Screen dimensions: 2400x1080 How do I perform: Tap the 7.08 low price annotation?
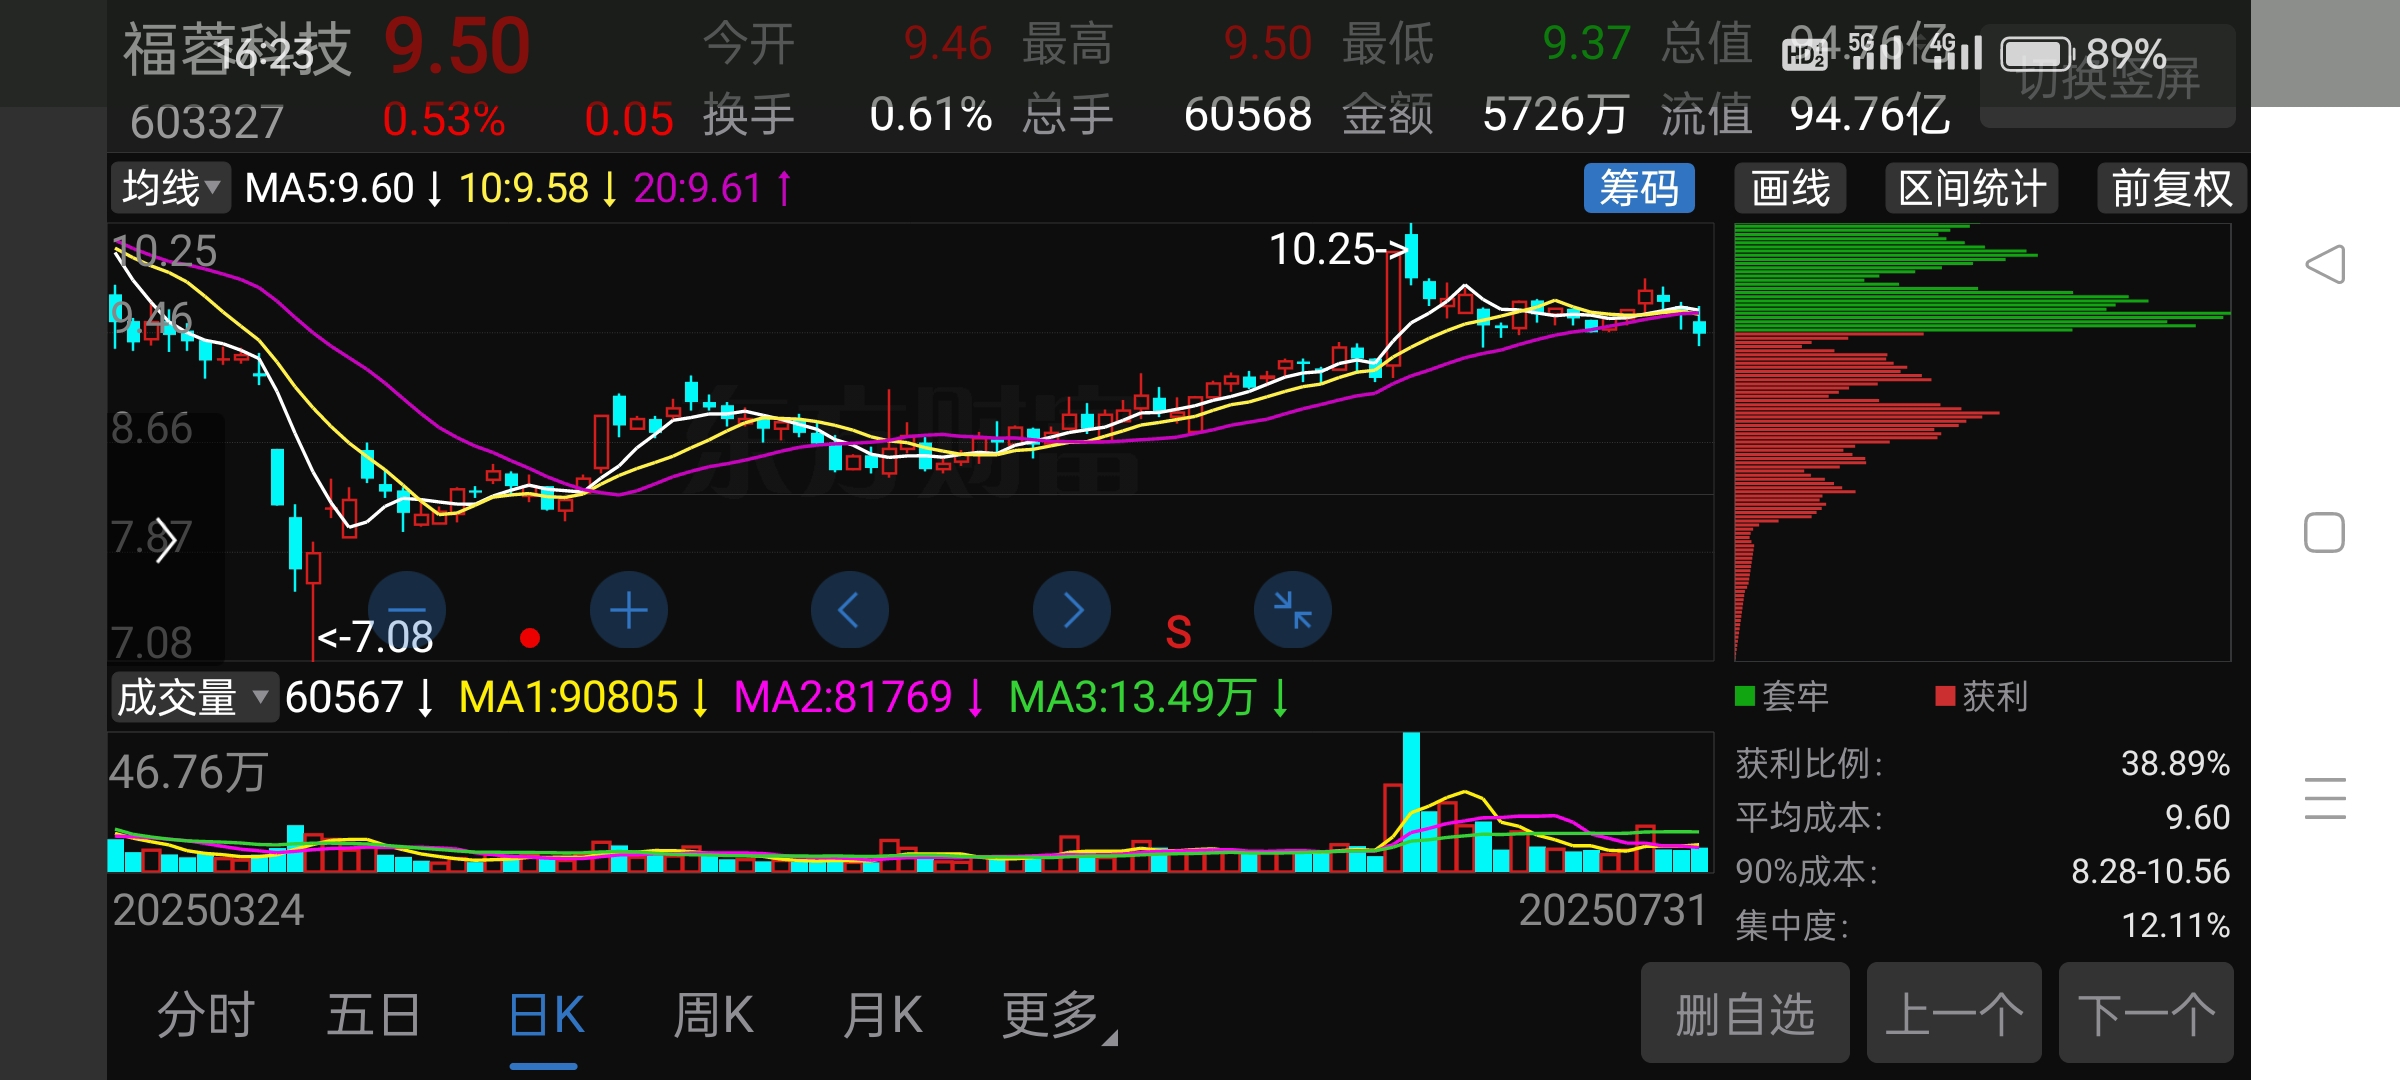pos(375,637)
